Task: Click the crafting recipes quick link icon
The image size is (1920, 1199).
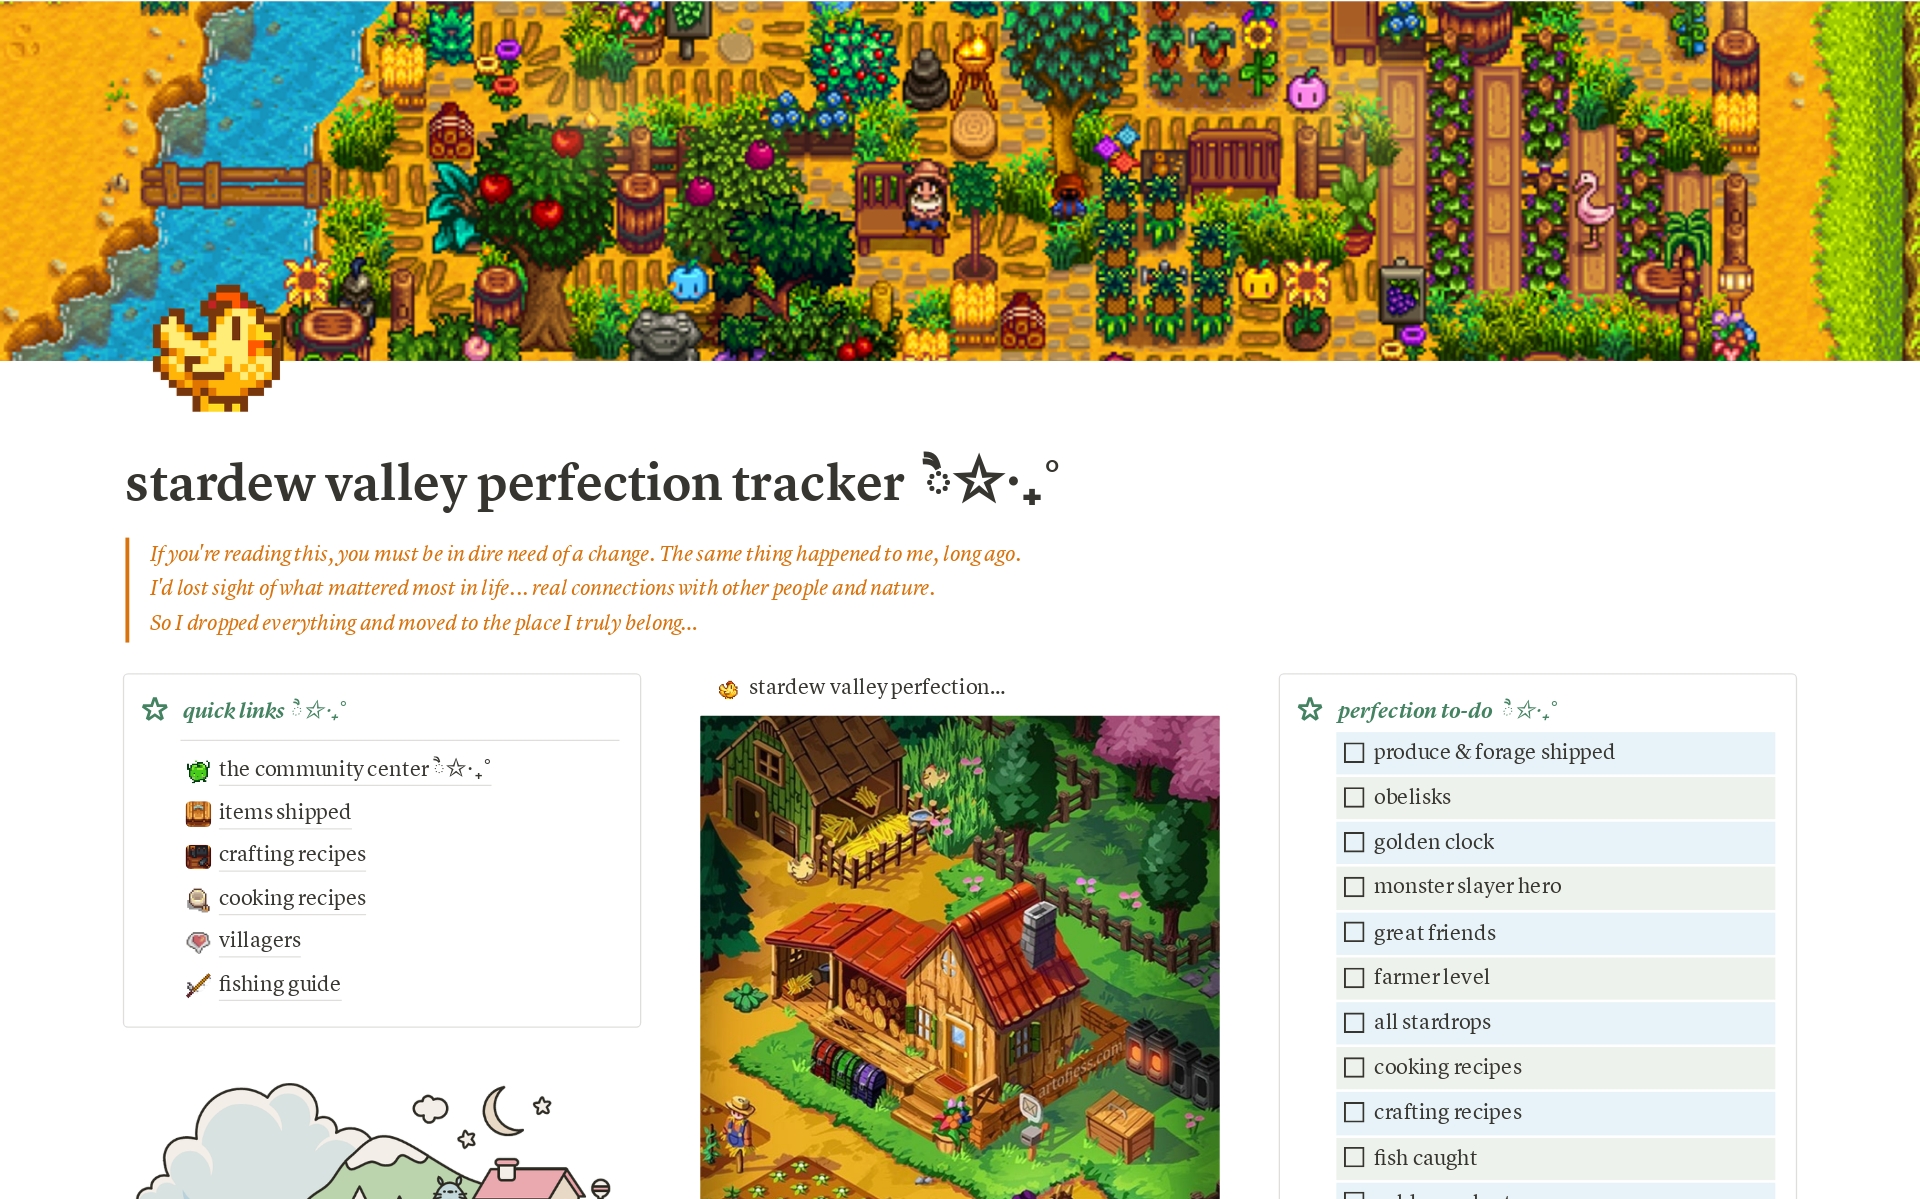Action: click(198, 855)
